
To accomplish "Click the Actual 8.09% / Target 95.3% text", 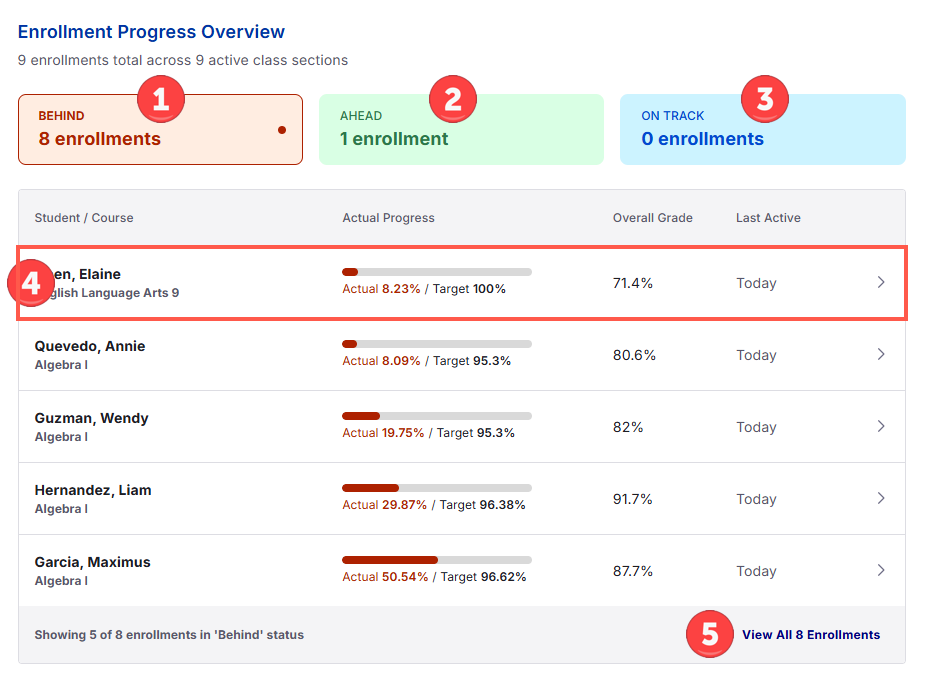I will [427, 361].
